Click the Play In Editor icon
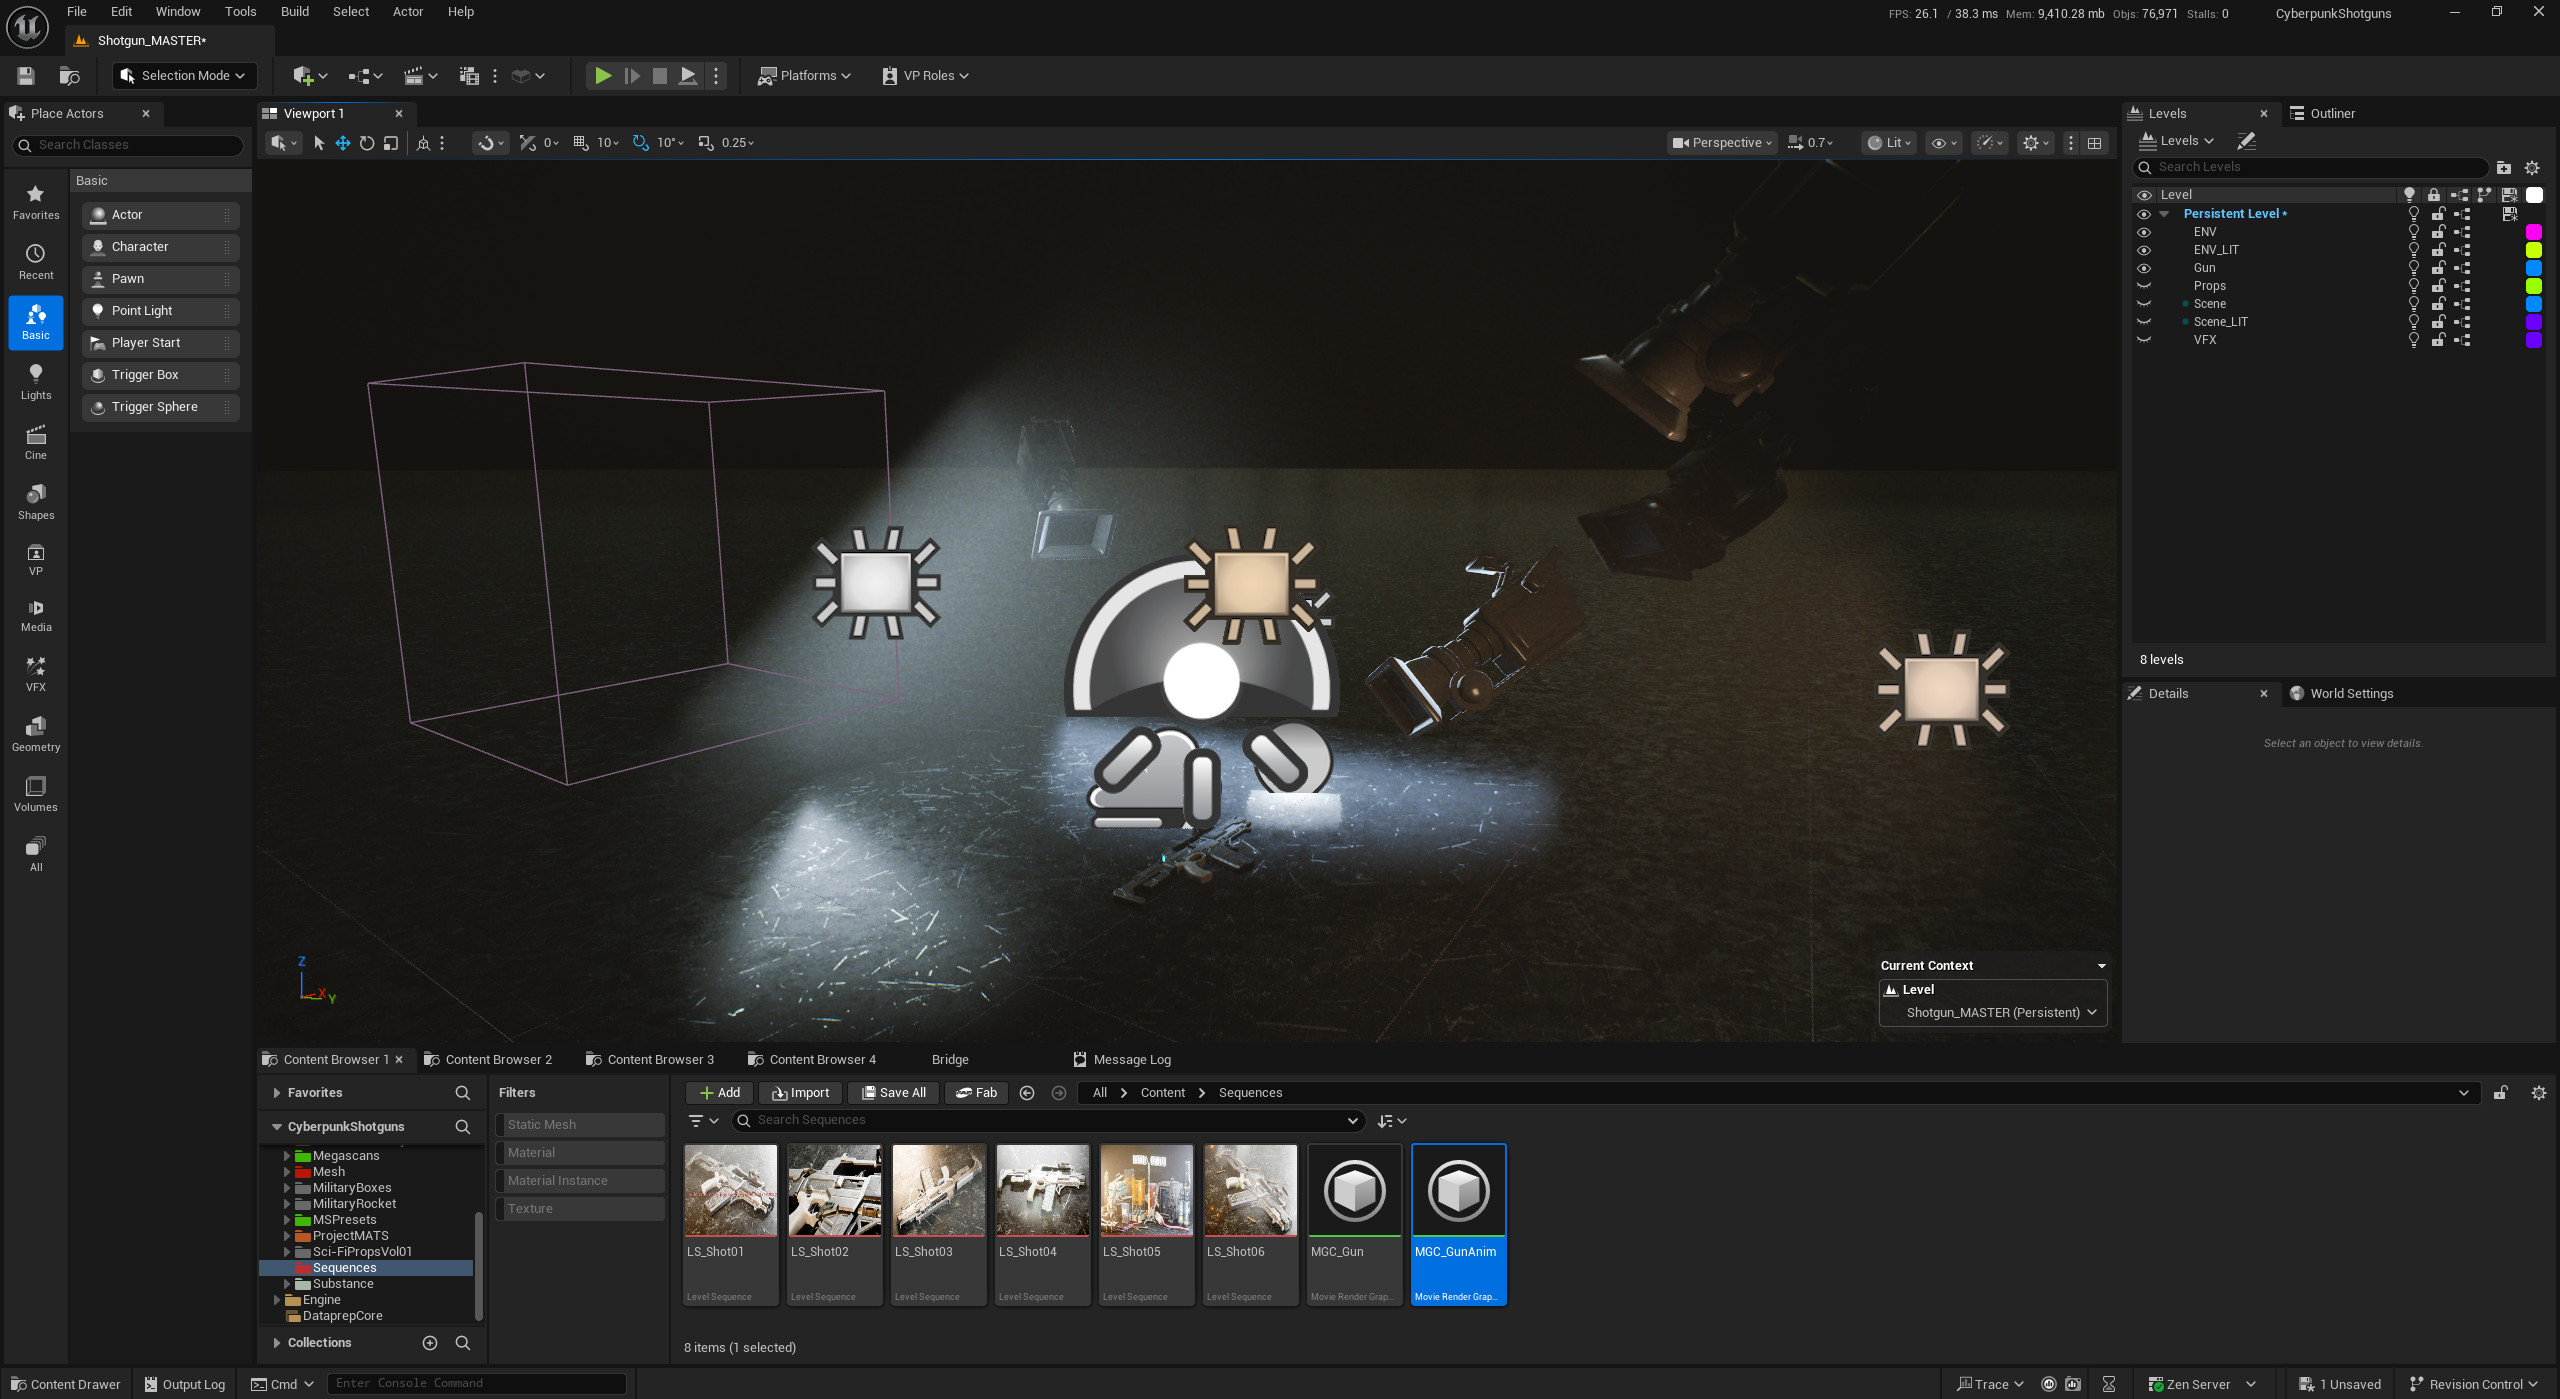This screenshot has width=2560, height=1399. [x=603, y=75]
